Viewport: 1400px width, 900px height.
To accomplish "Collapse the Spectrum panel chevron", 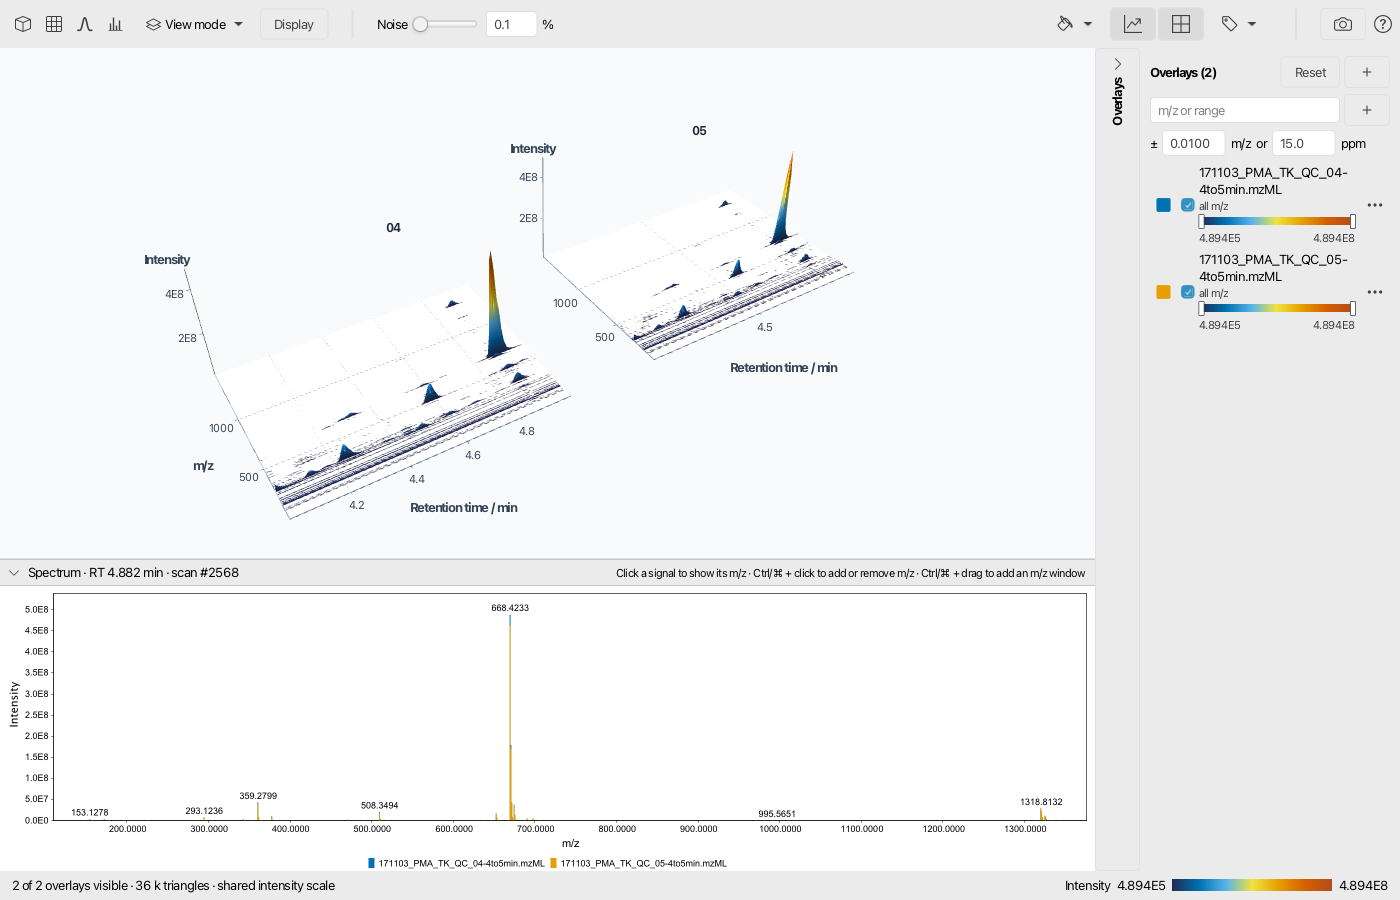I will (14, 573).
